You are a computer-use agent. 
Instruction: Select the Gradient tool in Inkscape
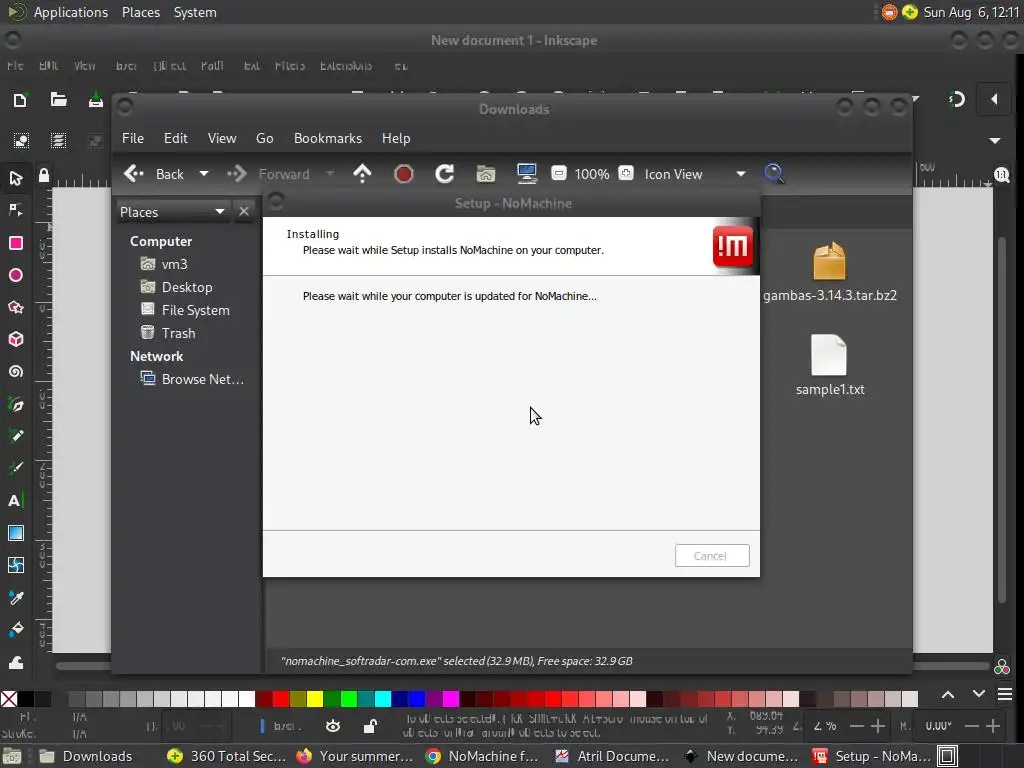(x=16, y=532)
